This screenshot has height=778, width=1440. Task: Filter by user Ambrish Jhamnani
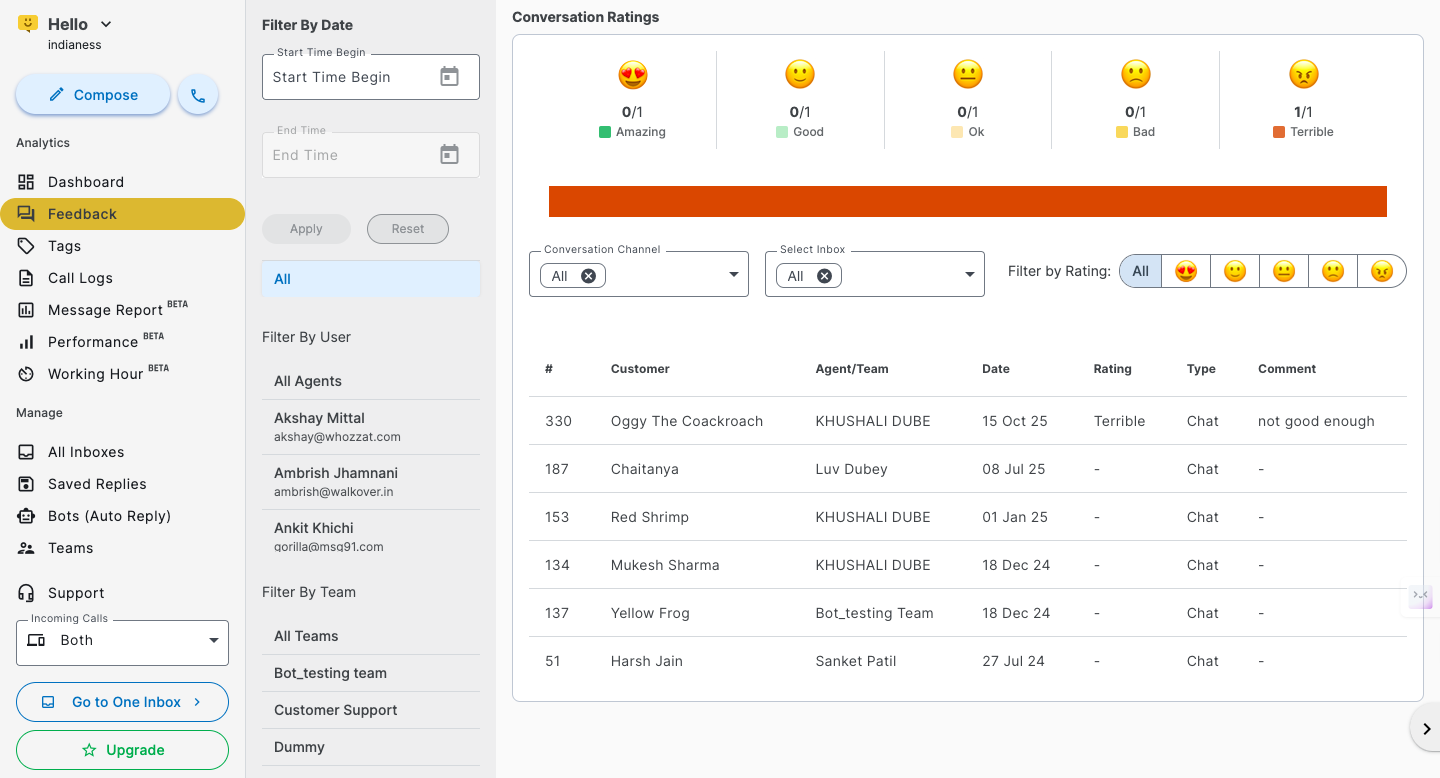pyautogui.click(x=371, y=482)
